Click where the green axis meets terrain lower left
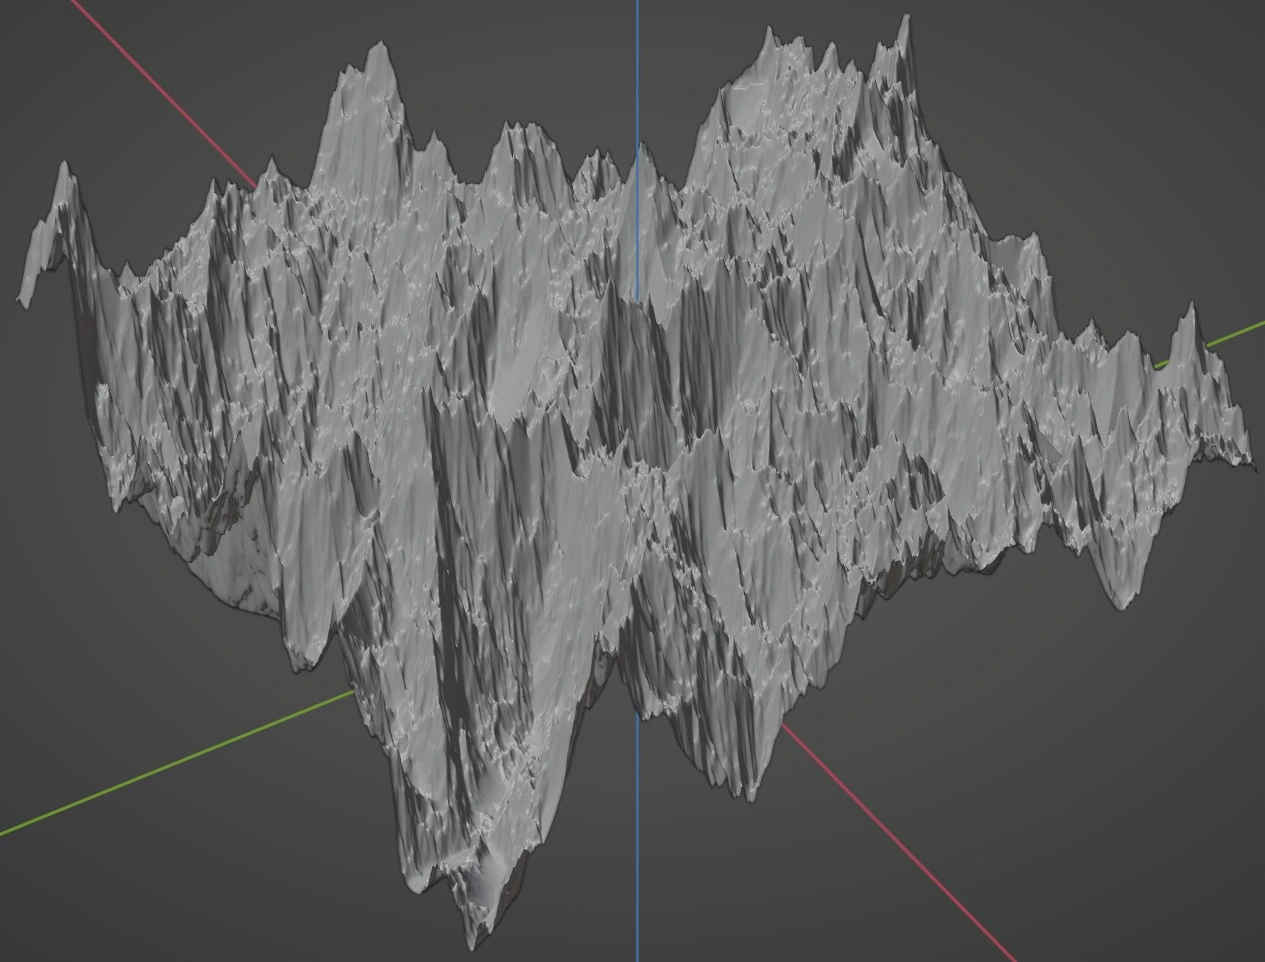The image size is (1265, 962). click(352, 692)
